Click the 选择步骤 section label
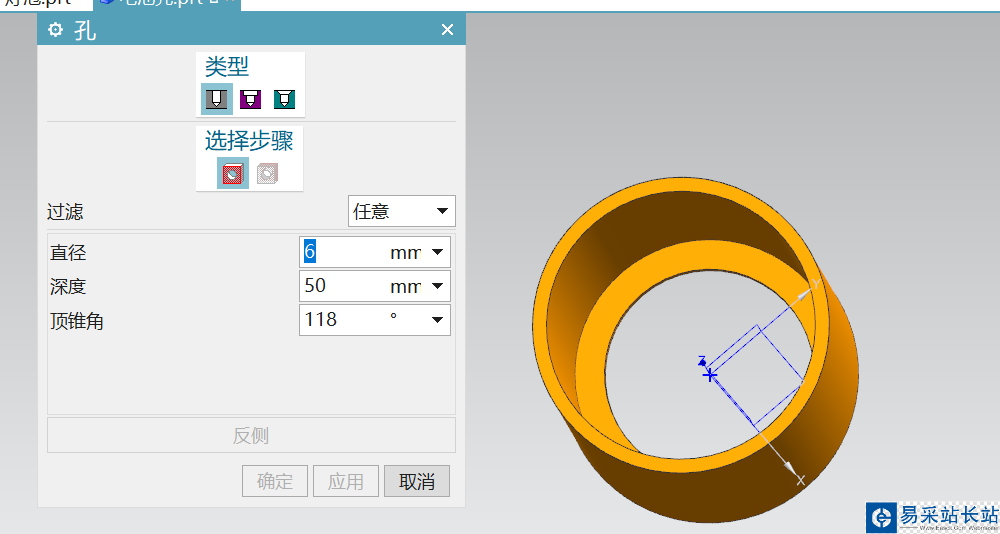The height and width of the screenshot is (534, 1000). point(249,141)
